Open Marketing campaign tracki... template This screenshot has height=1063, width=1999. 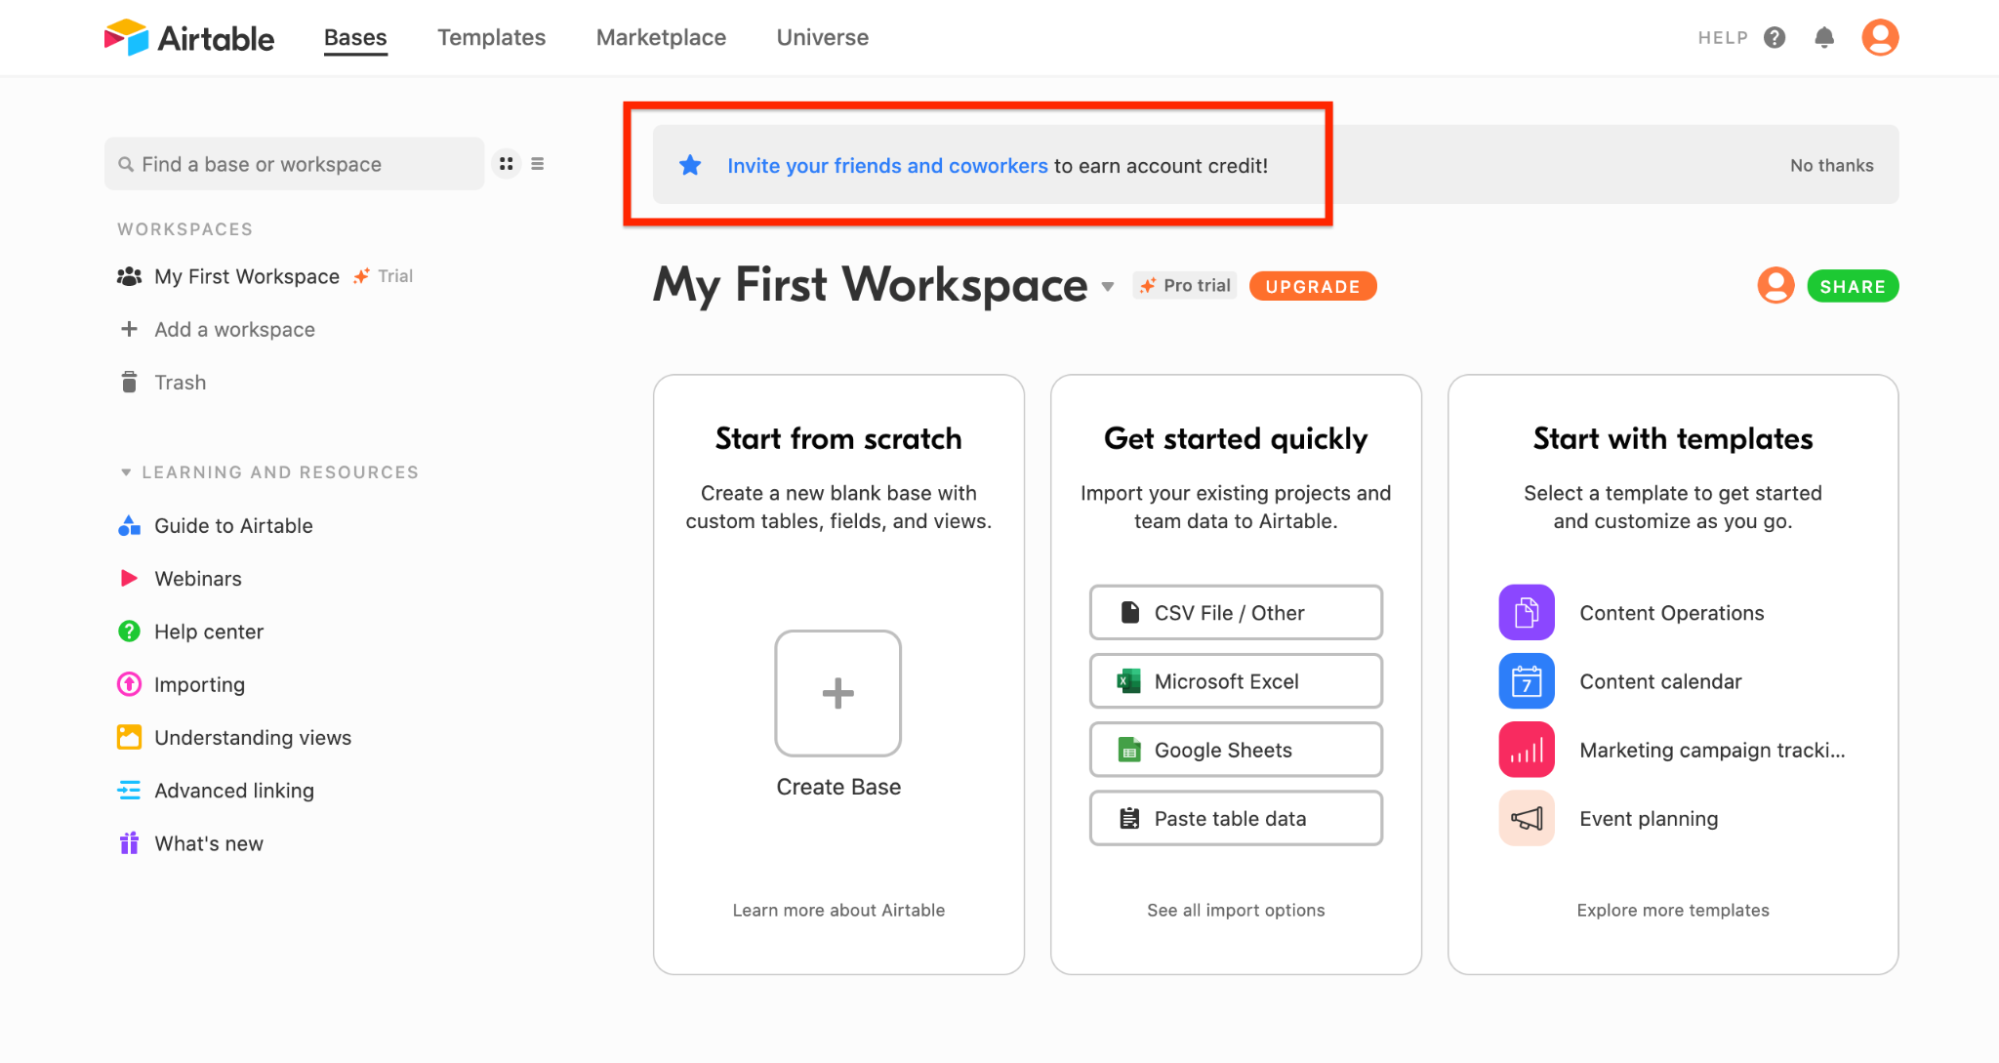[1712, 750]
